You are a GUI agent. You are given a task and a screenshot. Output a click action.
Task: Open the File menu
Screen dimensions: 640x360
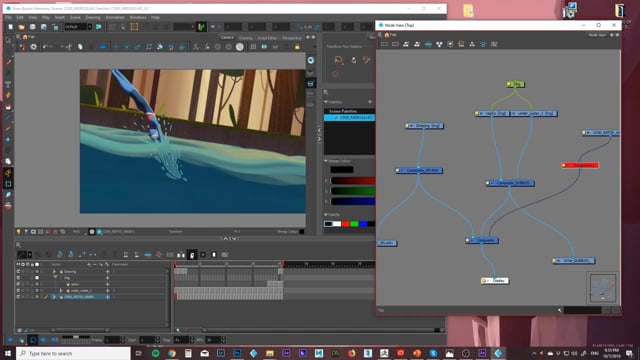tap(8, 18)
